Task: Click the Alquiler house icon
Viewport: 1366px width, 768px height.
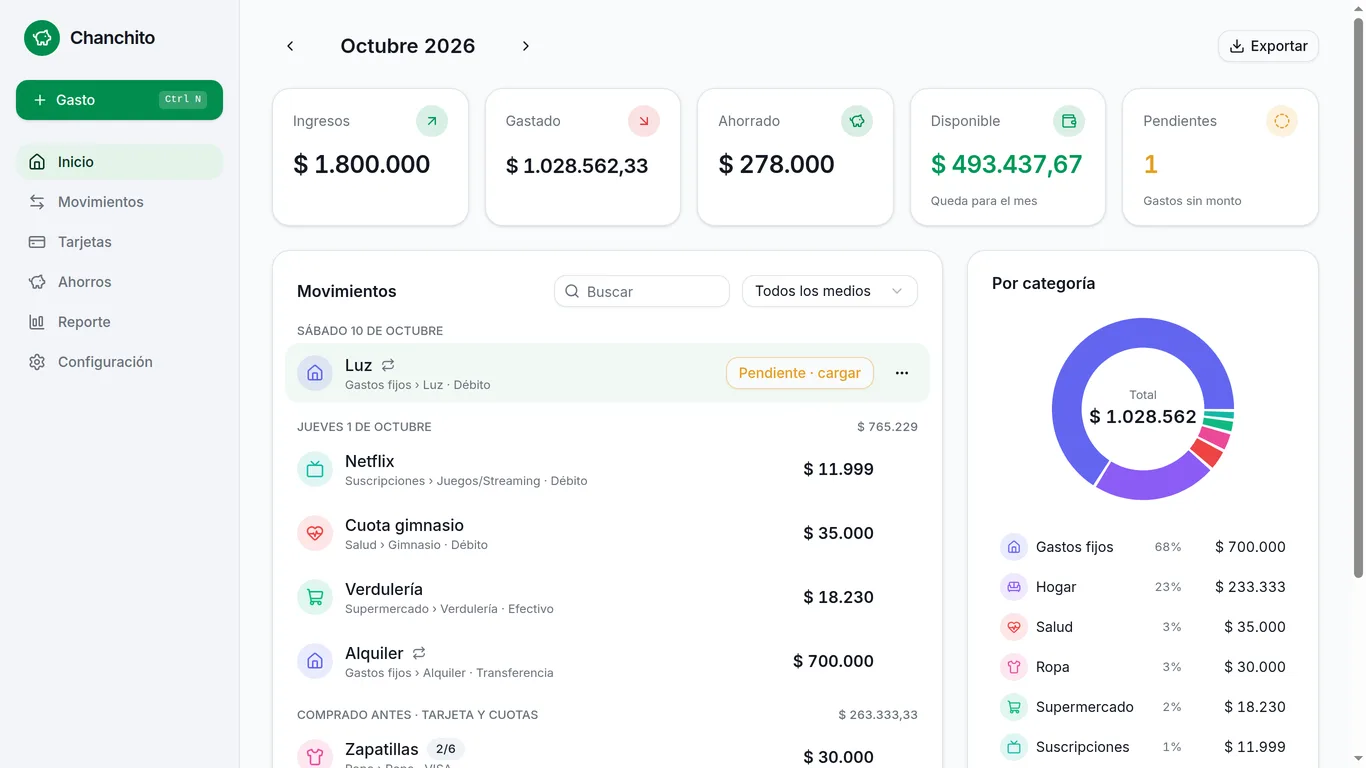Action: [x=315, y=661]
